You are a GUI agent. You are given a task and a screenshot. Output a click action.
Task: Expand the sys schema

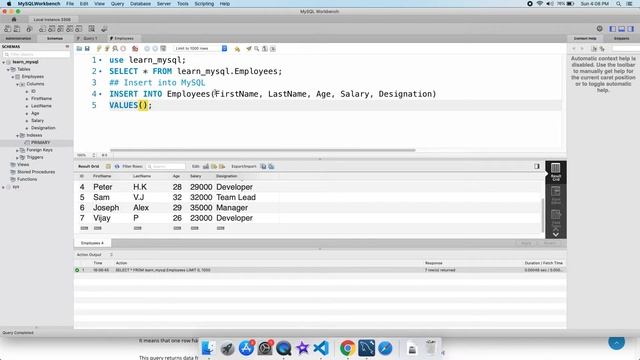(4, 187)
